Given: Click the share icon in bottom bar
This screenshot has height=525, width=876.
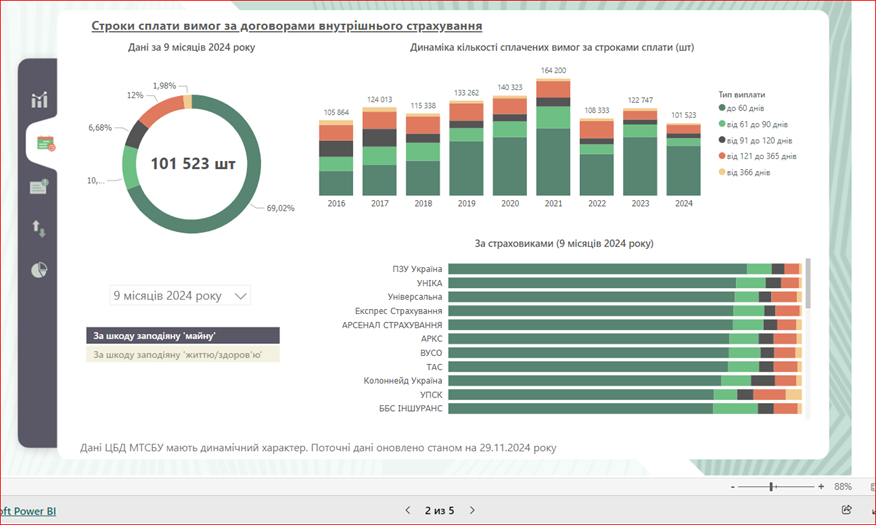Looking at the screenshot, I should pos(846,510).
